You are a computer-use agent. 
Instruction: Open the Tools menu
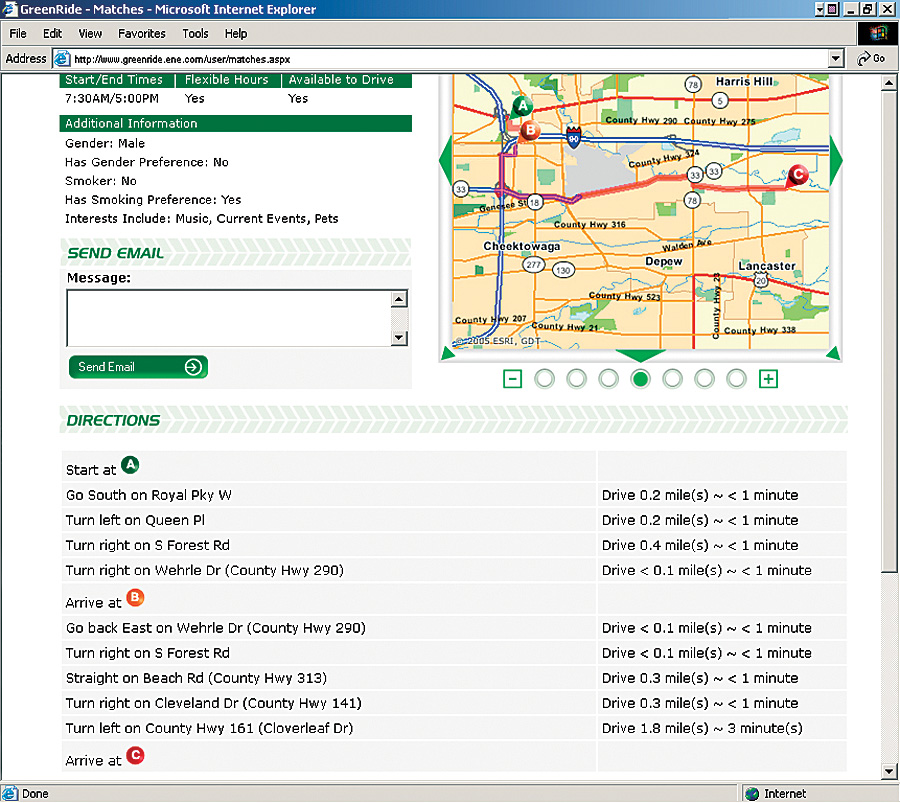point(195,33)
